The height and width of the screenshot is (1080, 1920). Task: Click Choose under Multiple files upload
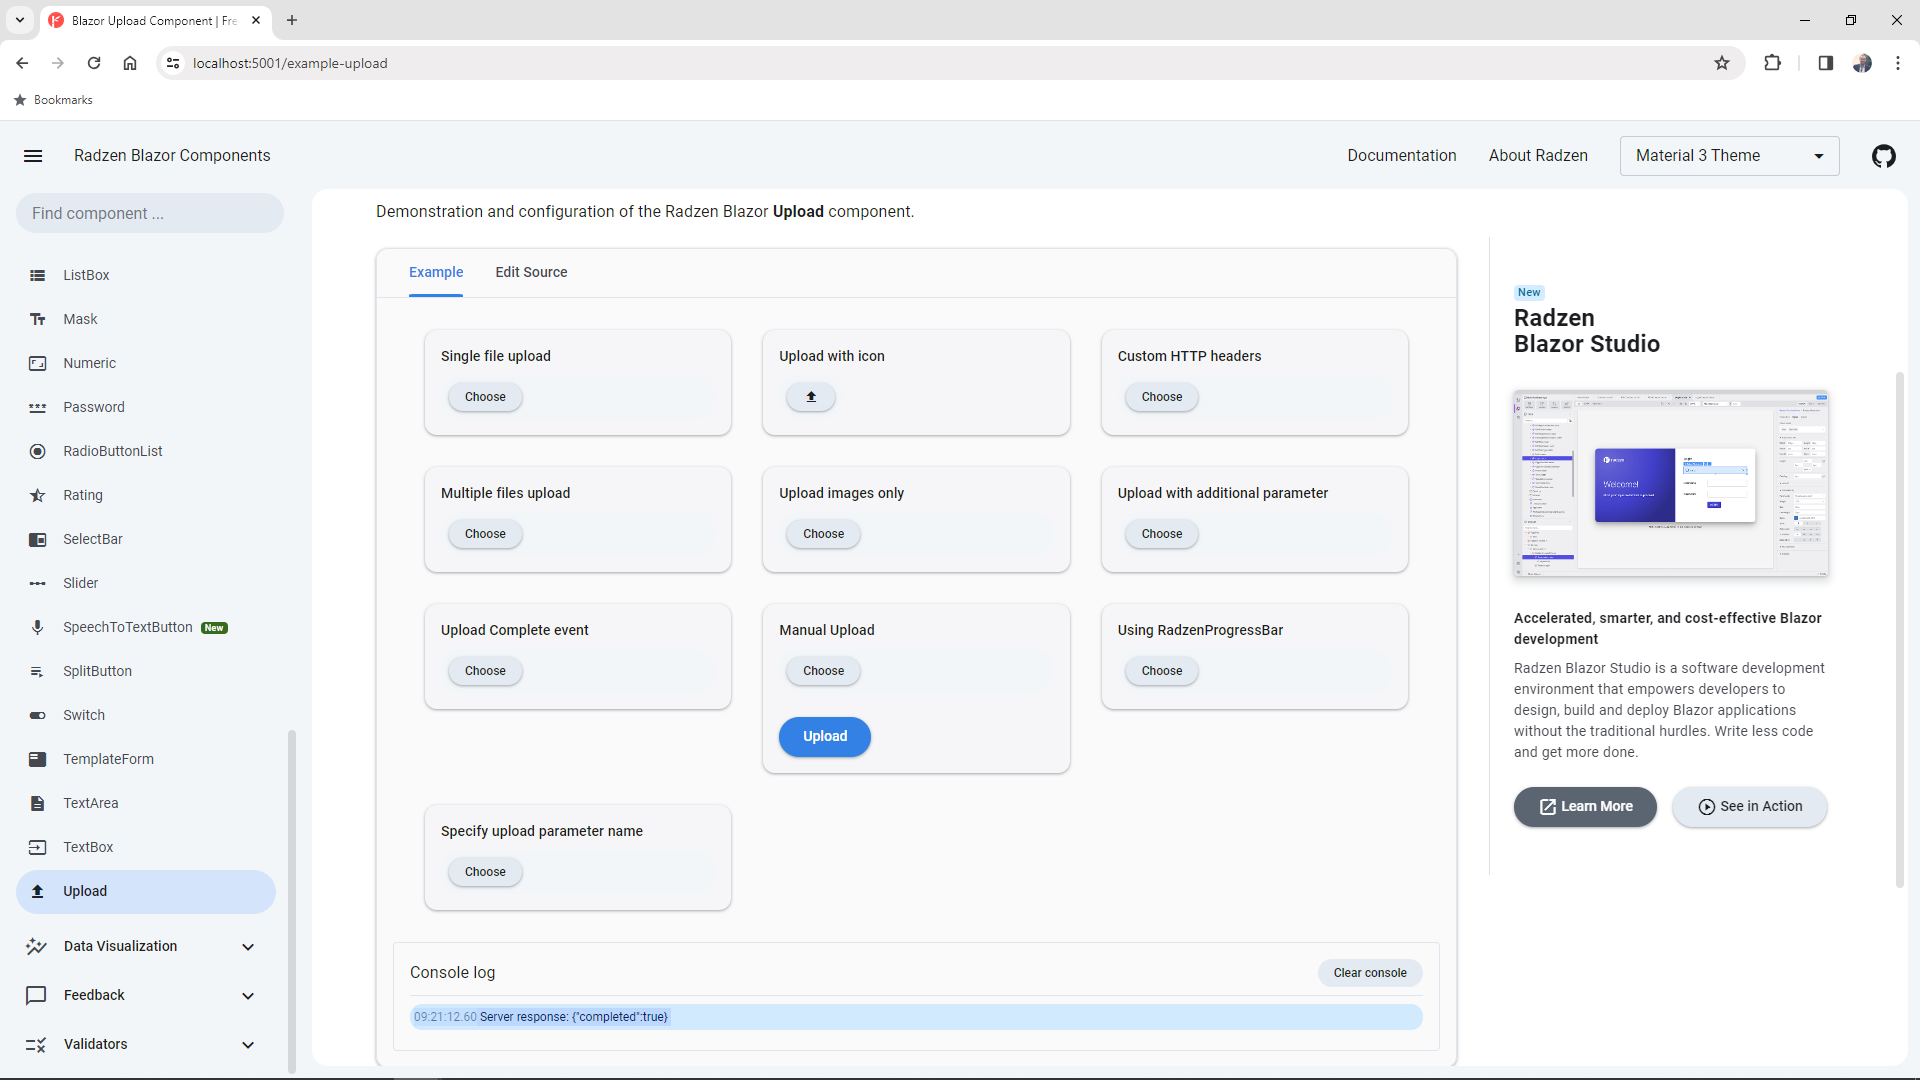click(485, 534)
